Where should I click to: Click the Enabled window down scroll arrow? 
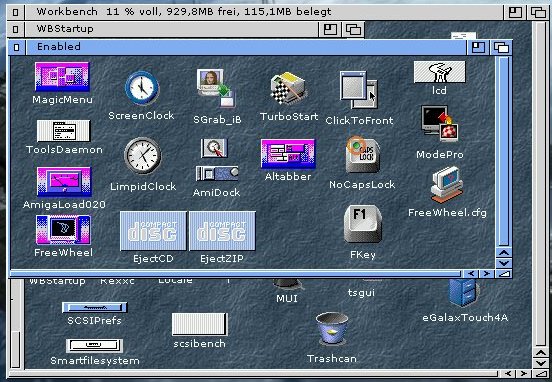pos(504,263)
